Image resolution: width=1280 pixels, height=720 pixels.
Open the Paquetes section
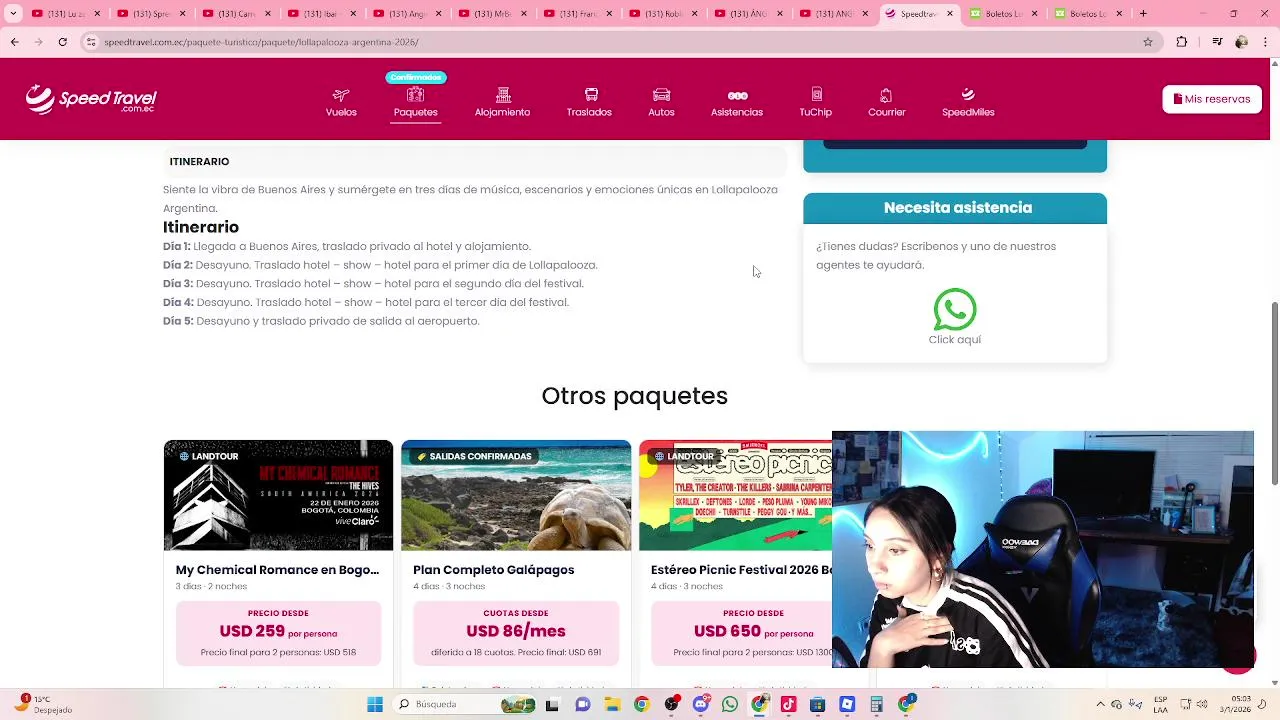[x=415, y=102]
